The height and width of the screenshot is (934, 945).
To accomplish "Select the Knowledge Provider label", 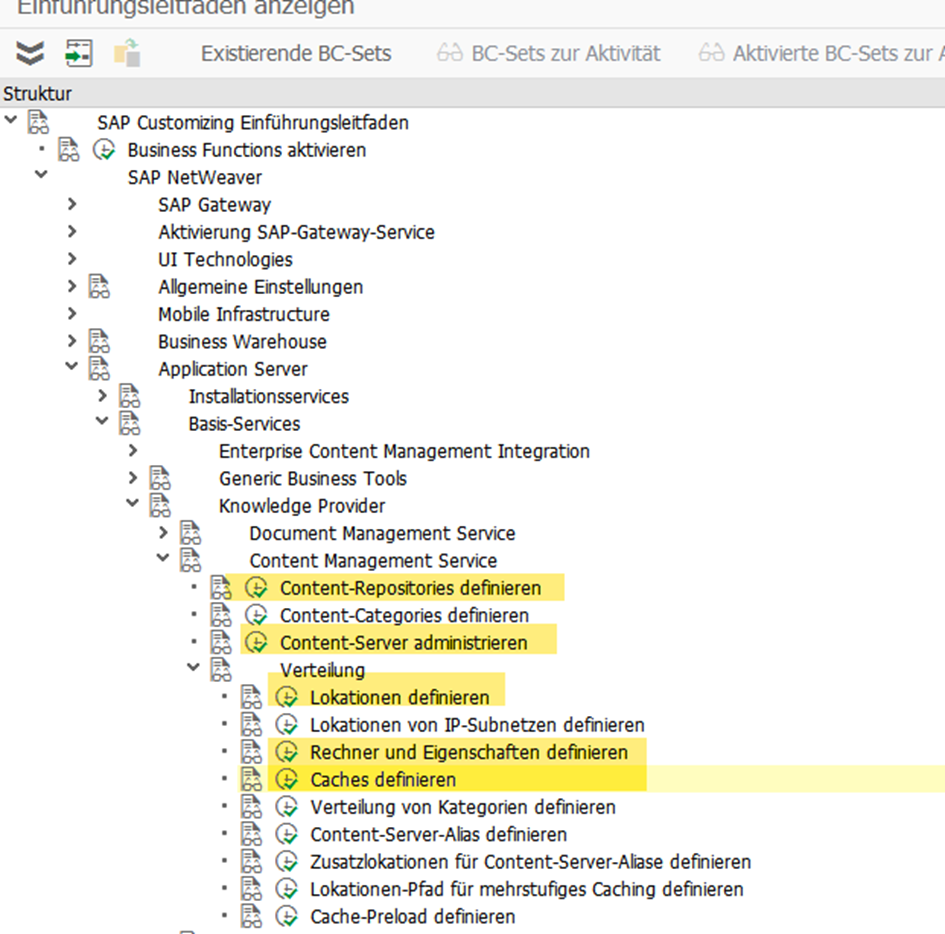I will pos(301,506).
